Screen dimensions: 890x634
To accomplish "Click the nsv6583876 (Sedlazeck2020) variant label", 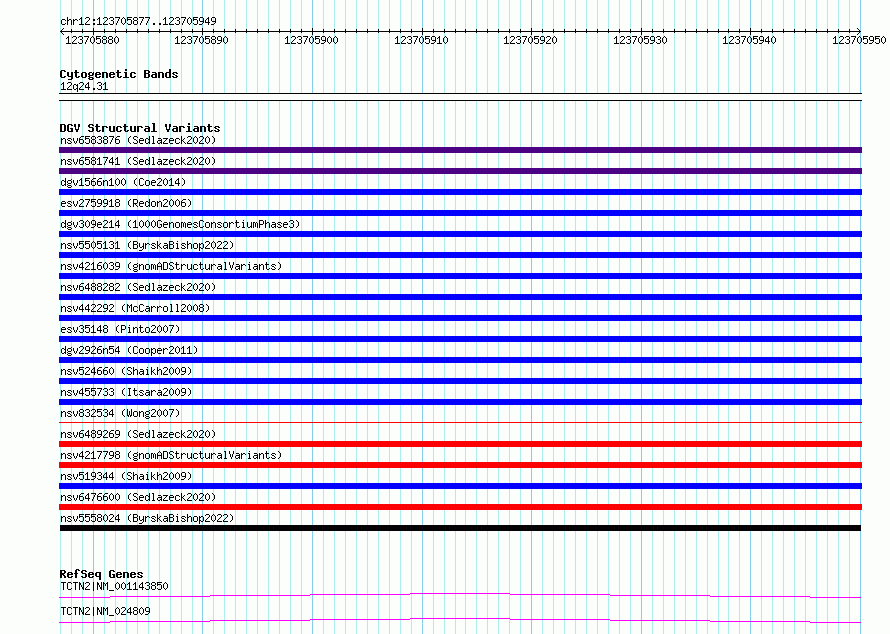I will 138,140.
